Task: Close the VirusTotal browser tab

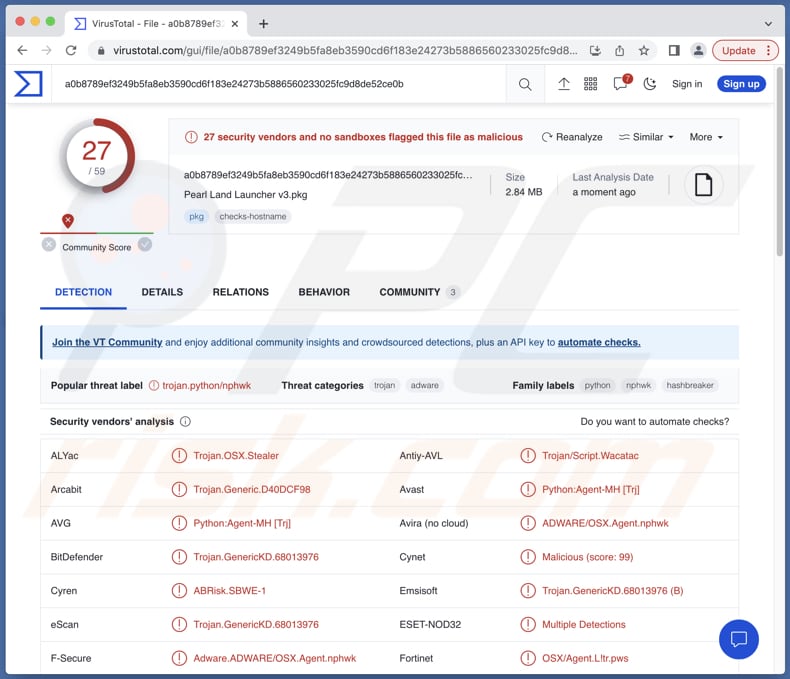Action: tap(235, 24)
